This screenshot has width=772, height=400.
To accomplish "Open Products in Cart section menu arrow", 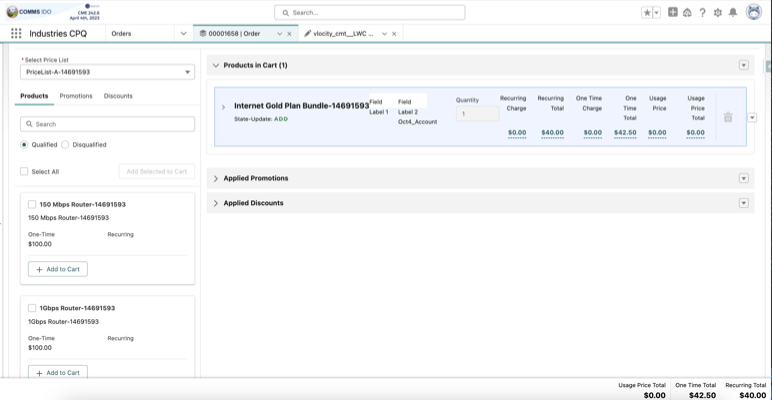I will coord(744,65).
